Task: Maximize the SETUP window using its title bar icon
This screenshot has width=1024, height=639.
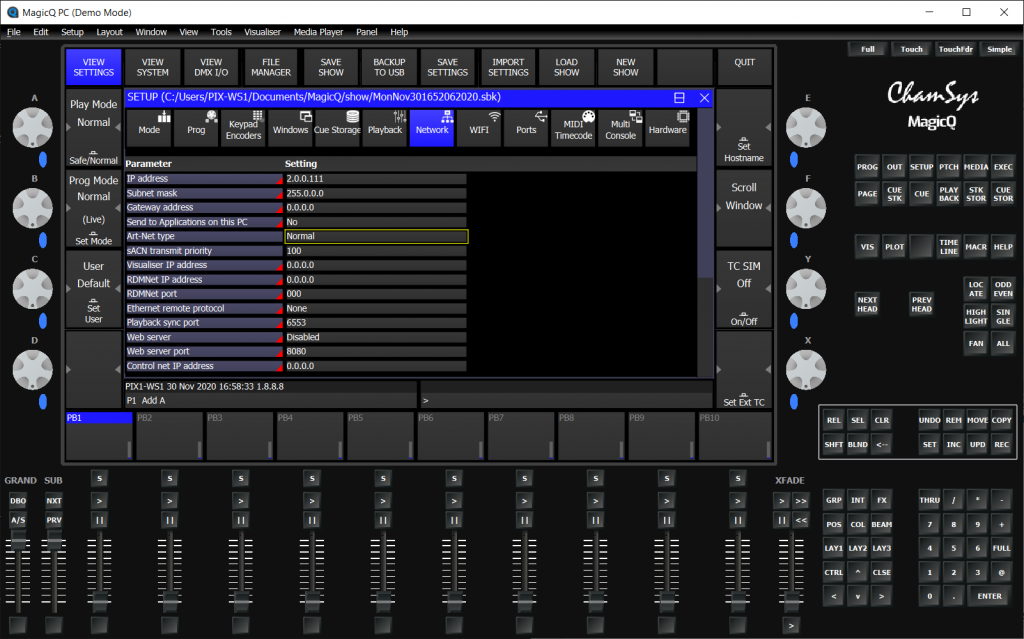Action: click(679, 98)
